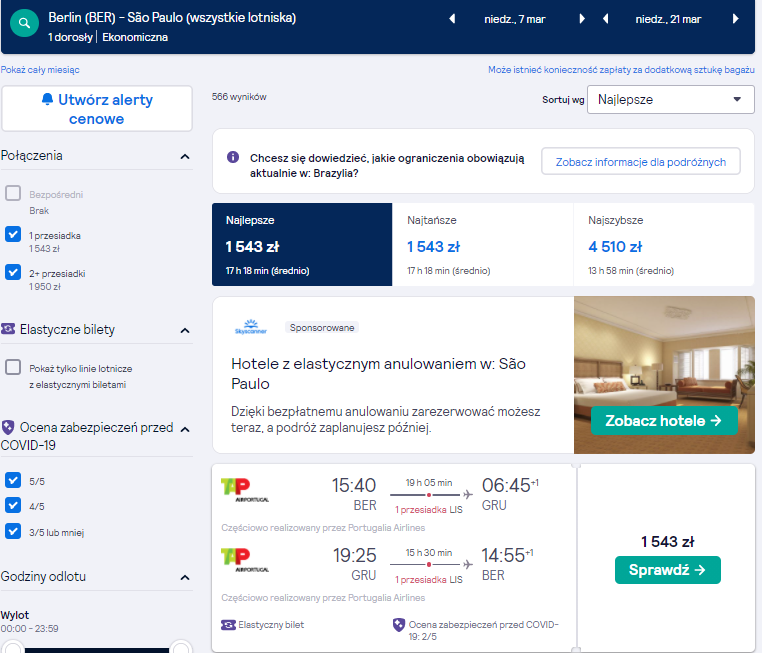Click TAP Air Portugal logo on outbound flight
762x653 pixels.
click(x=245, y=490)
